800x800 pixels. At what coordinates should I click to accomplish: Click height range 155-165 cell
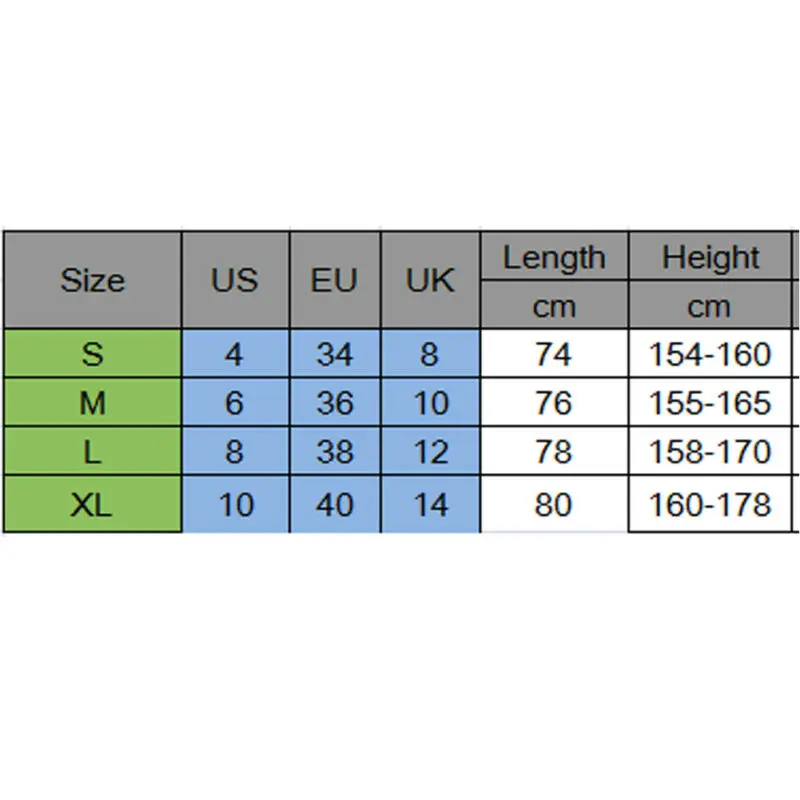(711, 403)
